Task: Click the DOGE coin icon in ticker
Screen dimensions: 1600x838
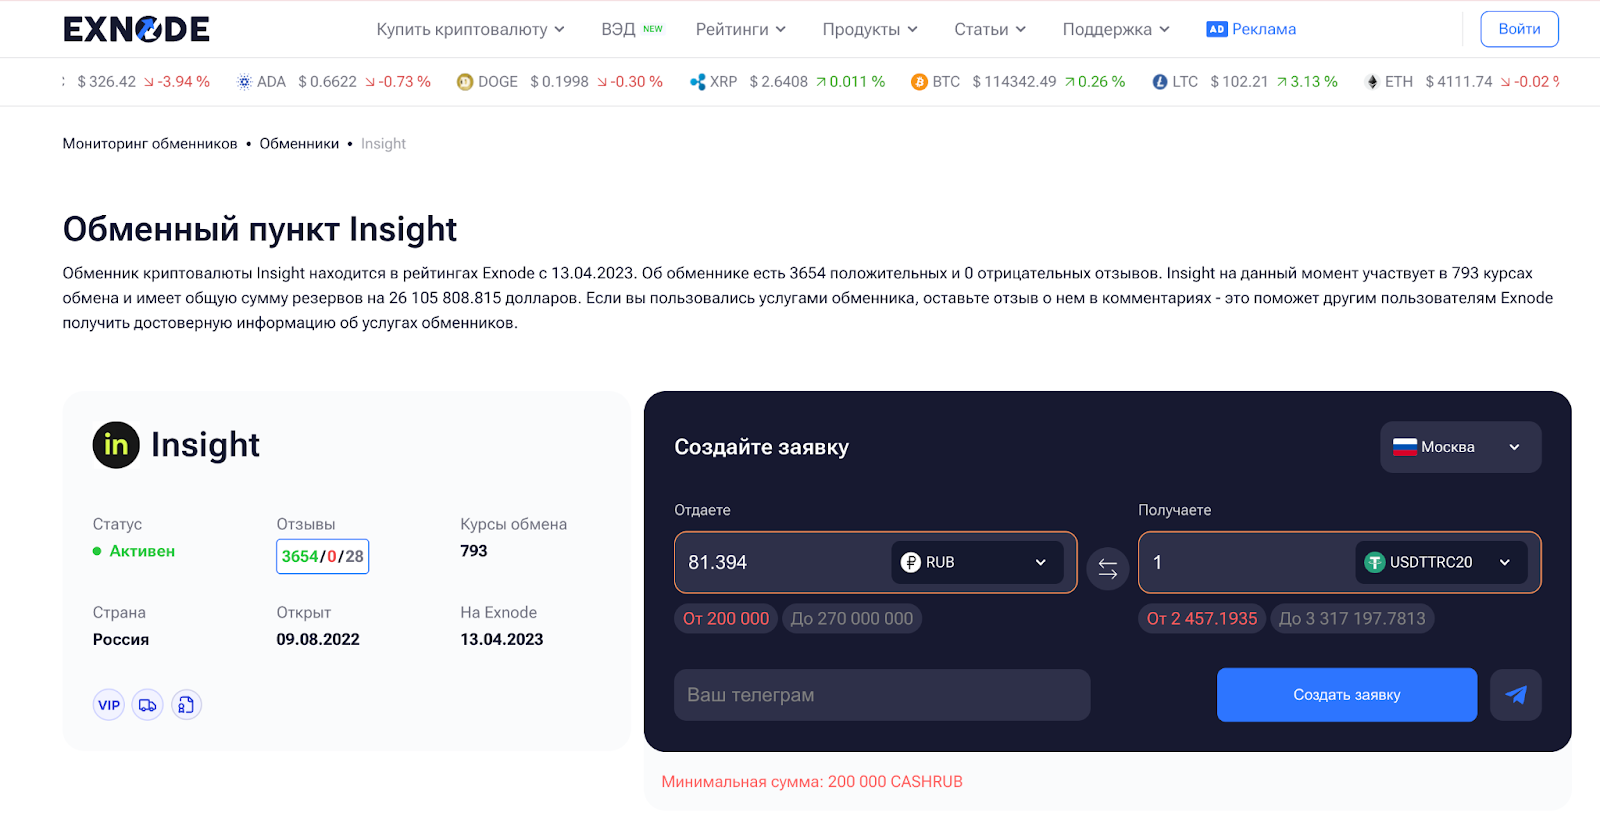Action: tap(465, 82)
